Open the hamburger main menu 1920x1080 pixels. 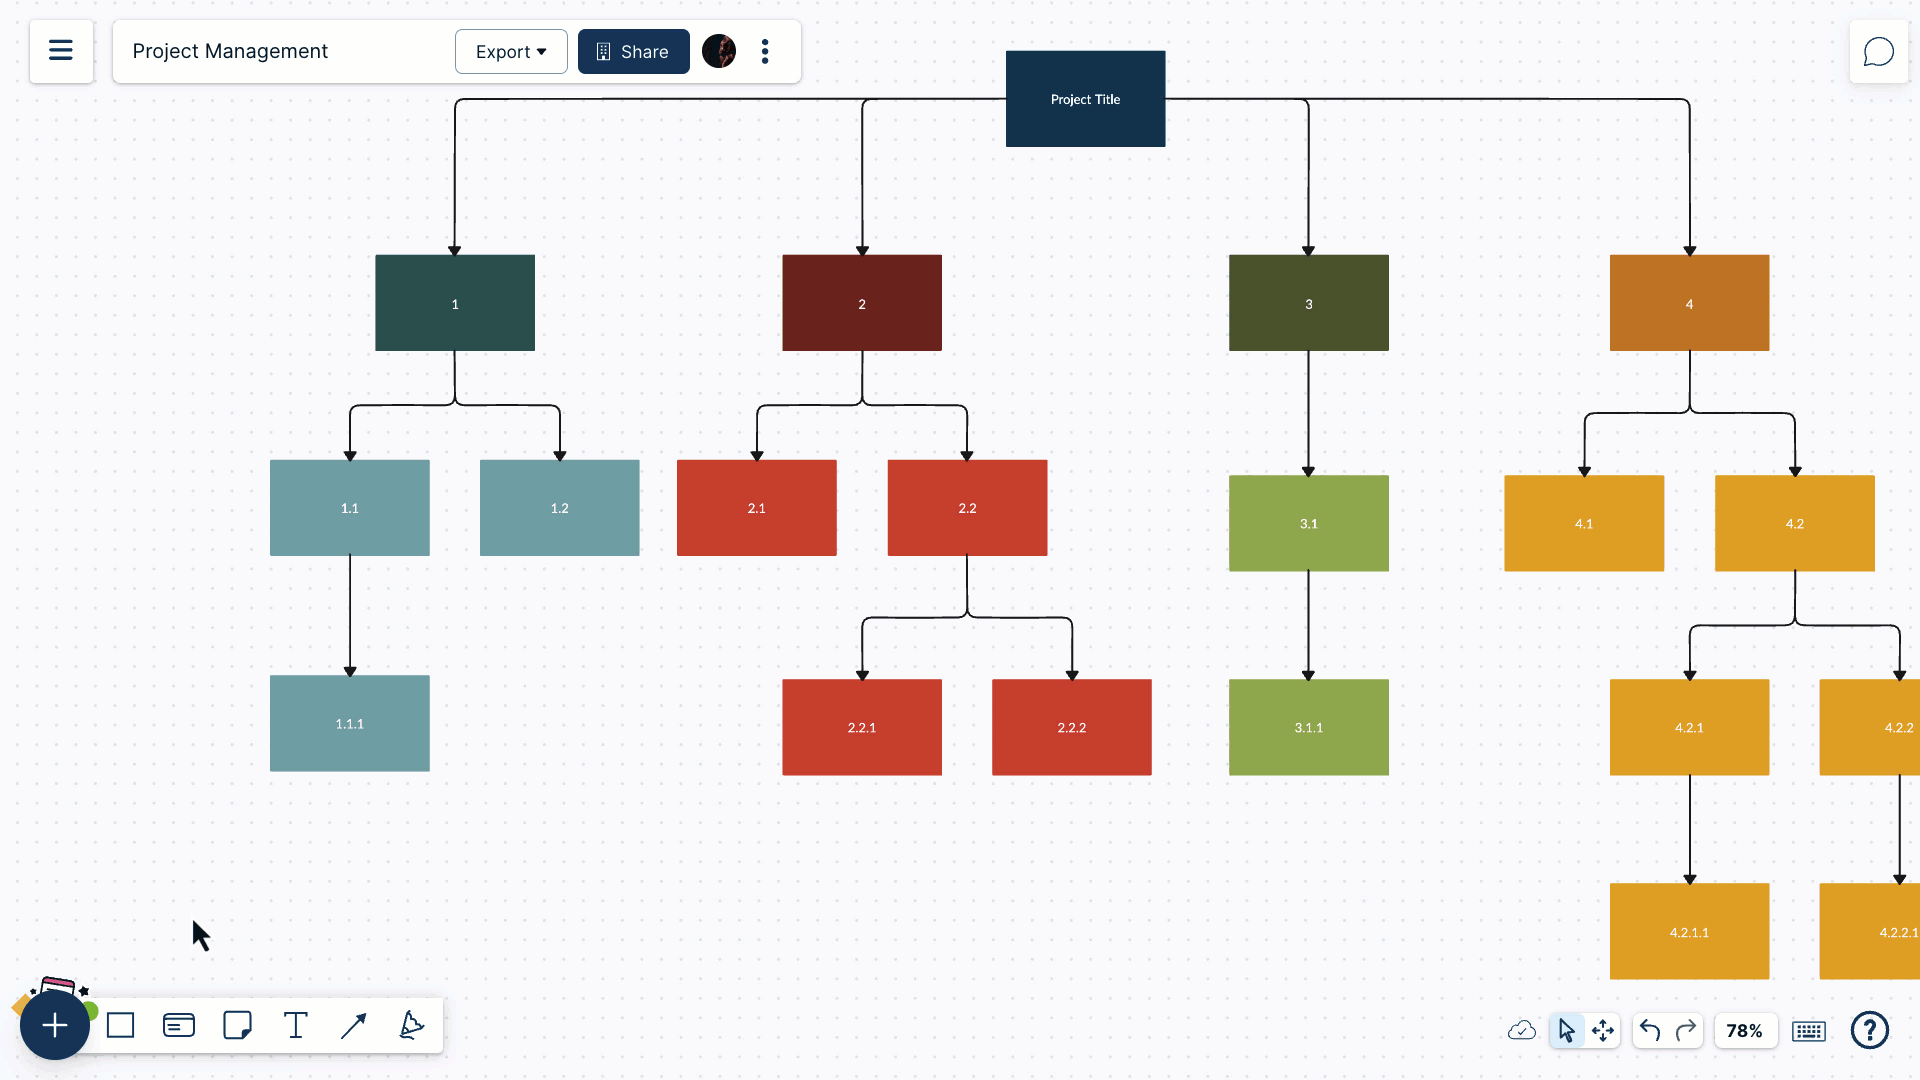[61, 51]
